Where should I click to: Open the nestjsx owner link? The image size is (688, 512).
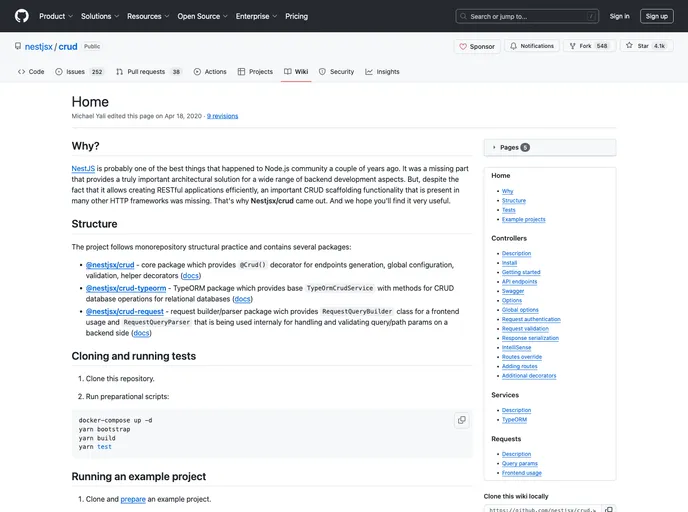point(39,47)
